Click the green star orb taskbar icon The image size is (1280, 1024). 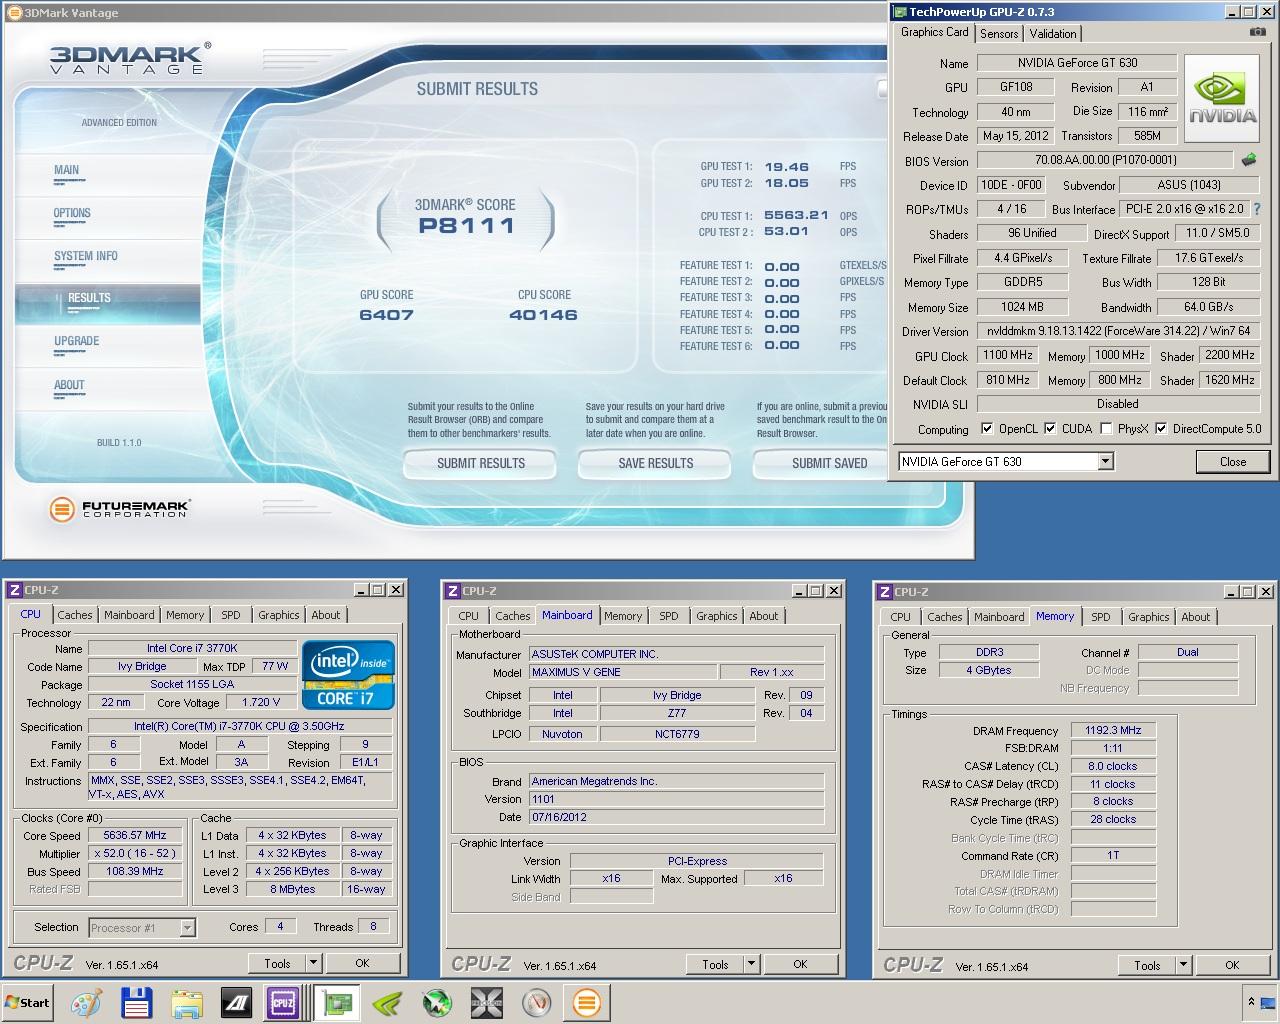(x=437, y=1003)
